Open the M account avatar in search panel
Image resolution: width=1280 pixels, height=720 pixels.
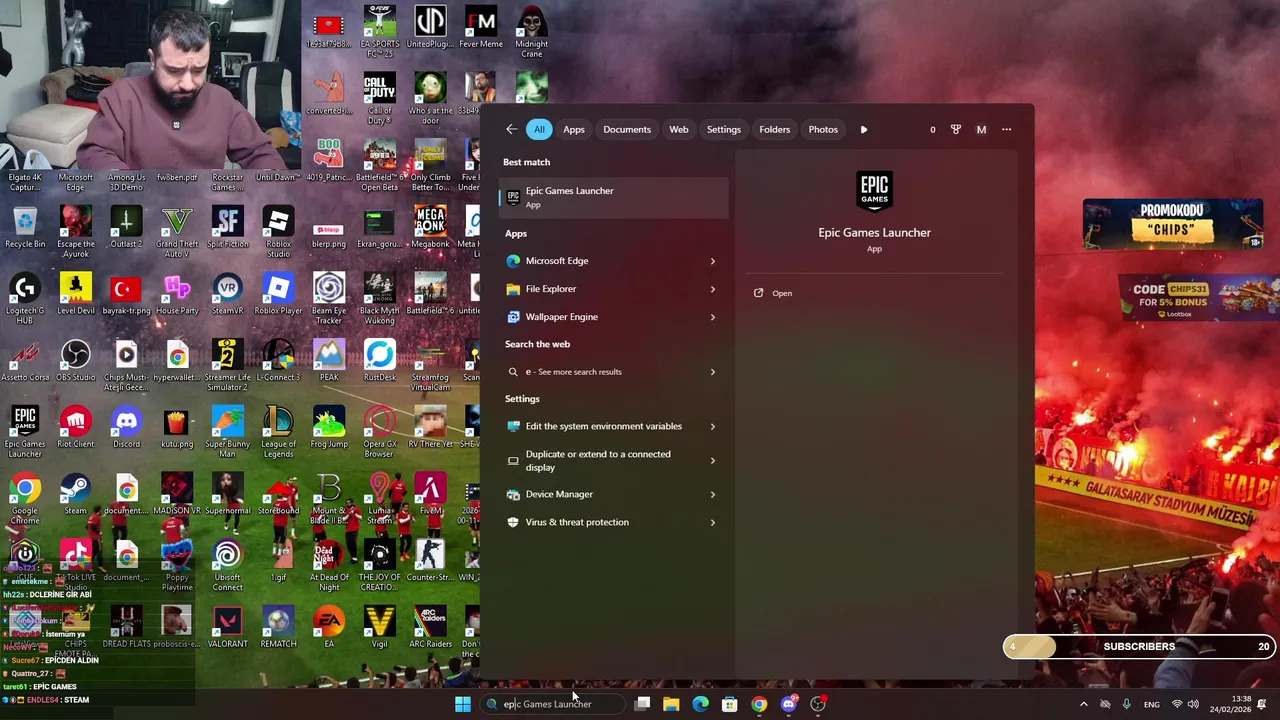pos(981,129)
